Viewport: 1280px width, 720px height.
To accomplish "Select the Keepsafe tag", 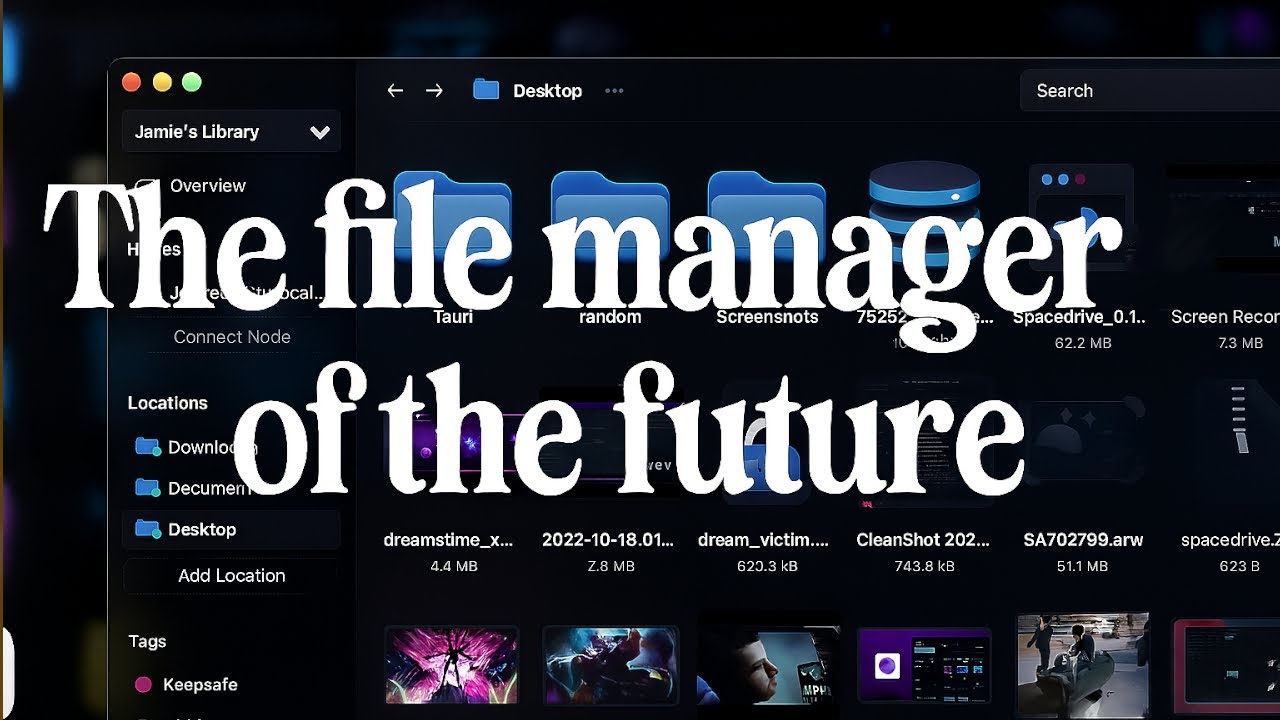I will 185,685.
